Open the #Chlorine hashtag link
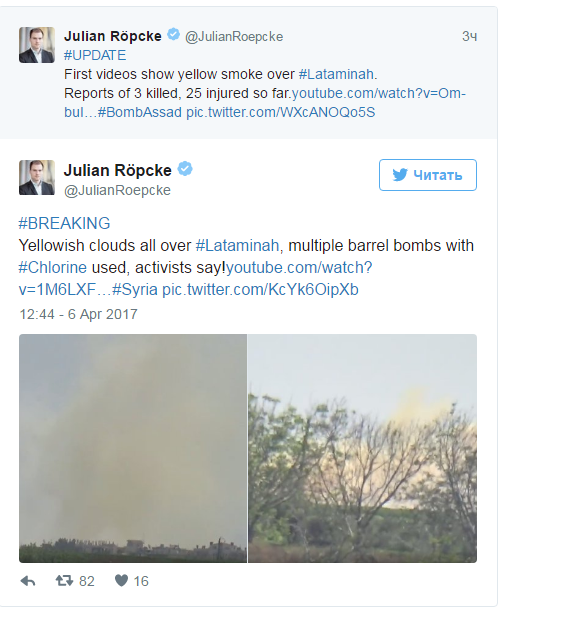Image resolution: width=586 pixels, height=617 pixels. [52, 268]
